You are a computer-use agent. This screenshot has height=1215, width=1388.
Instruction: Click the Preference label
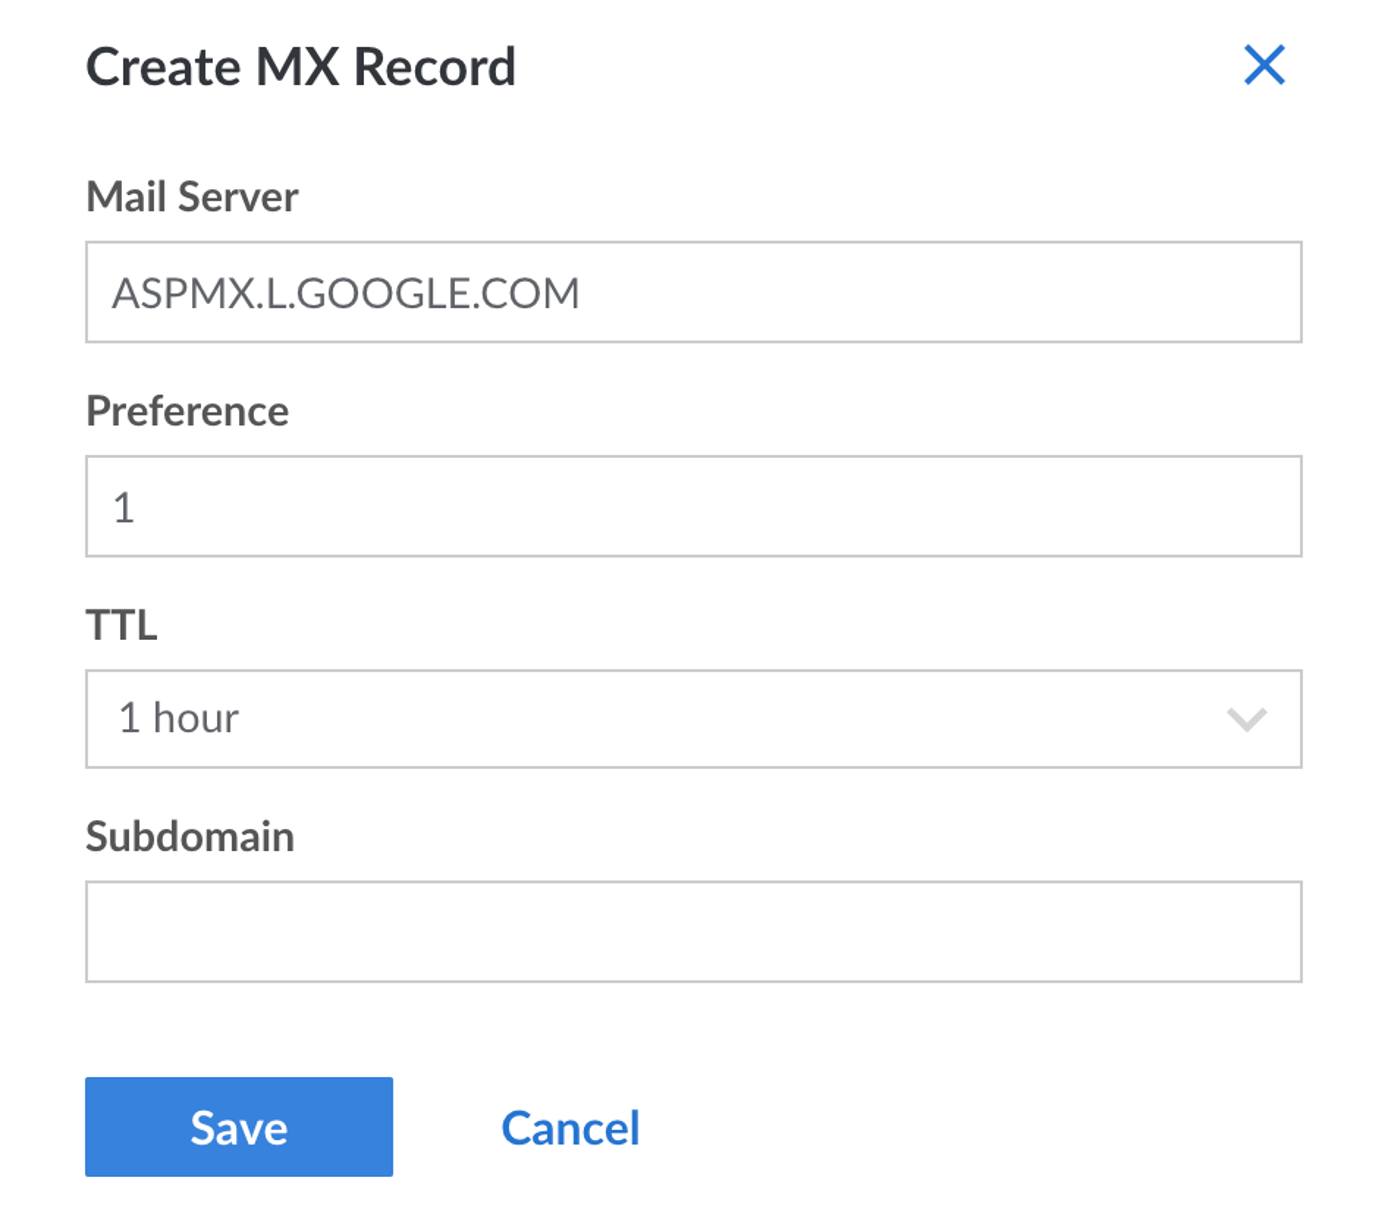tap(186, 409)
